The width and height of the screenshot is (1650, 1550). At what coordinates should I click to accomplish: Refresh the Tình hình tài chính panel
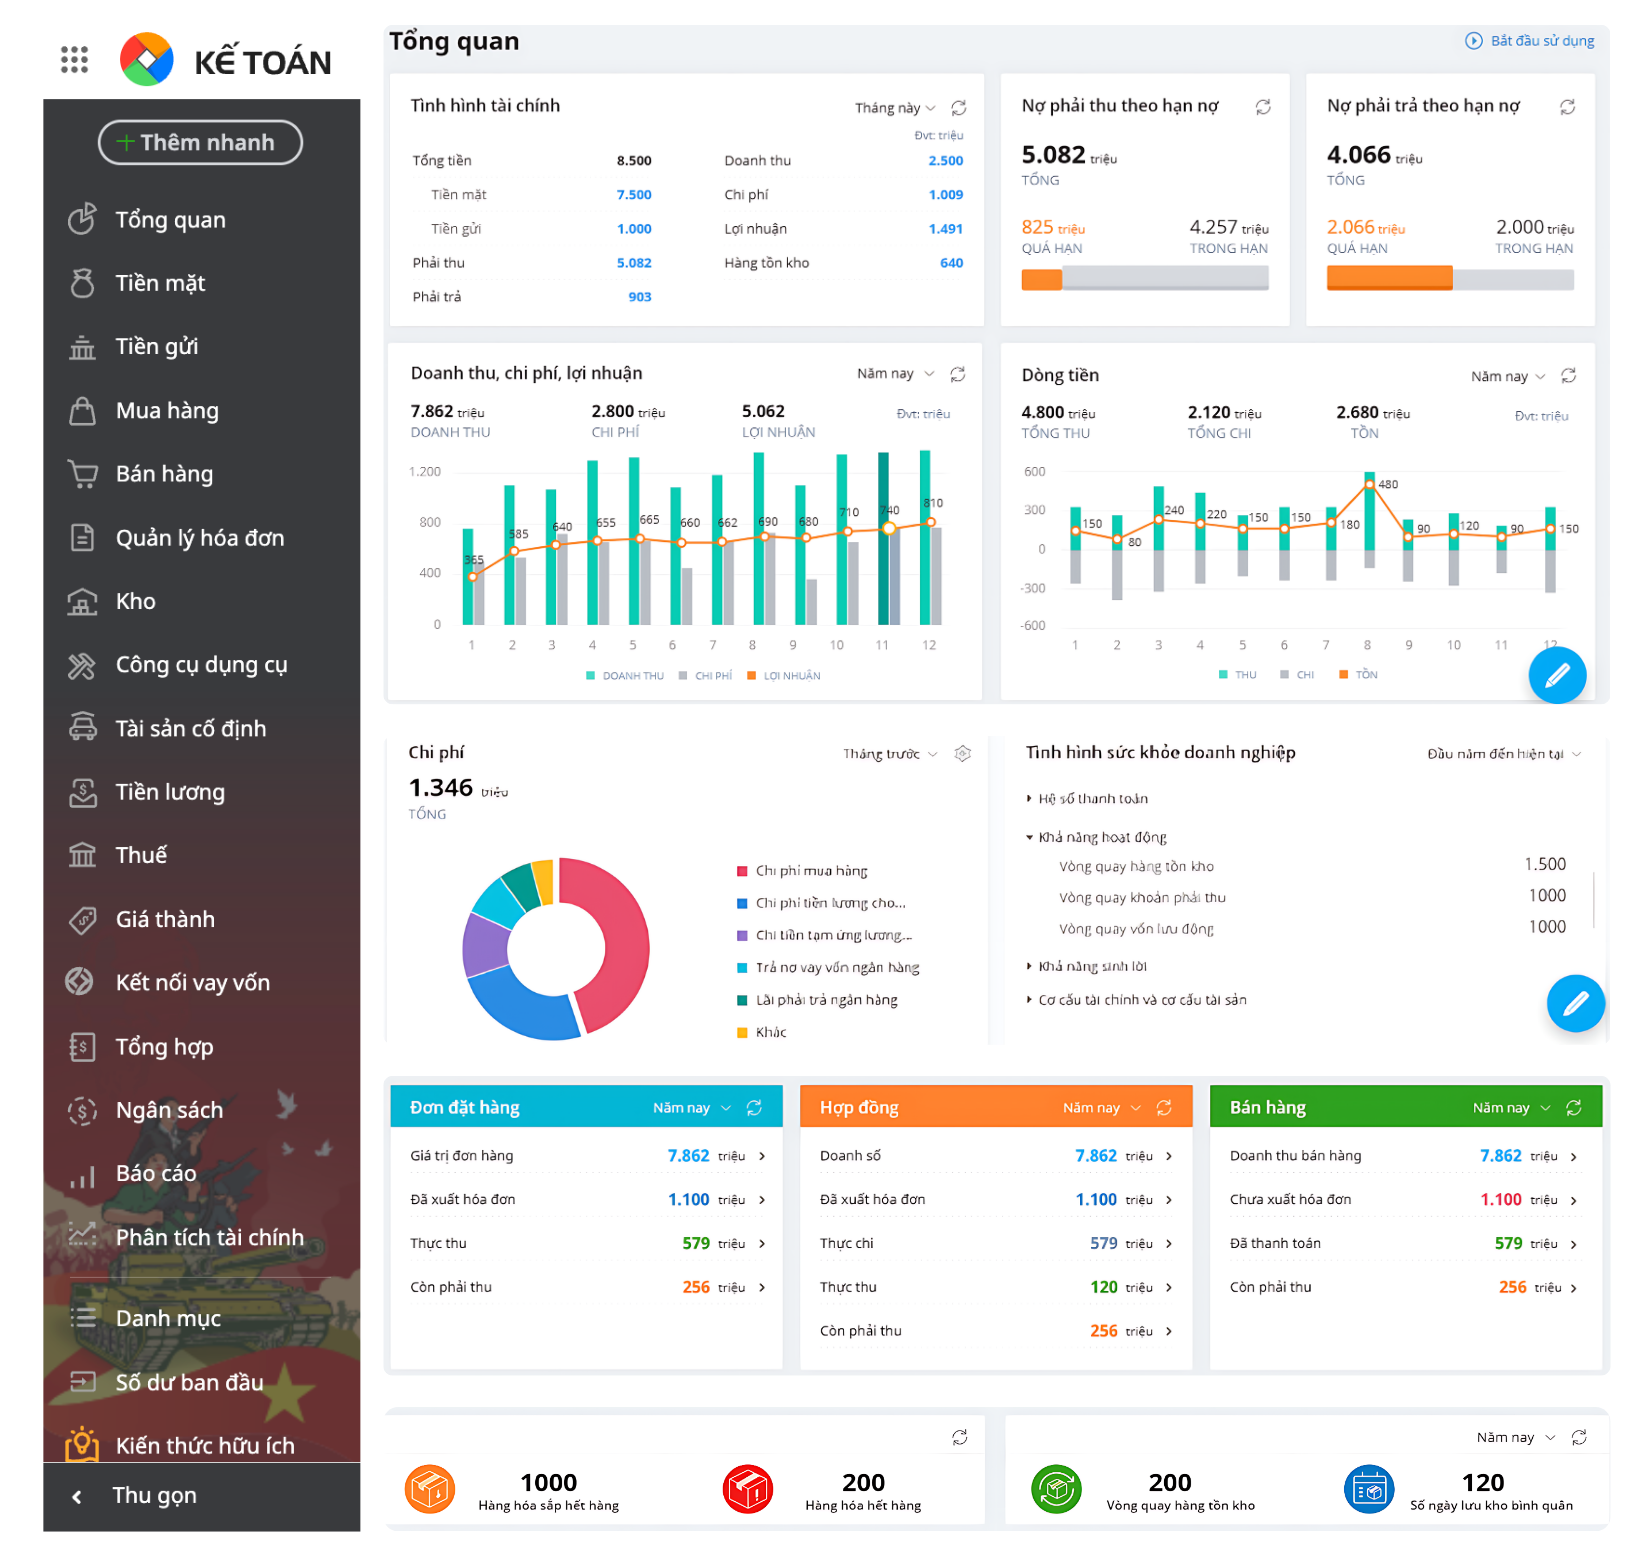pyautogui.click(x=958, y=108)
